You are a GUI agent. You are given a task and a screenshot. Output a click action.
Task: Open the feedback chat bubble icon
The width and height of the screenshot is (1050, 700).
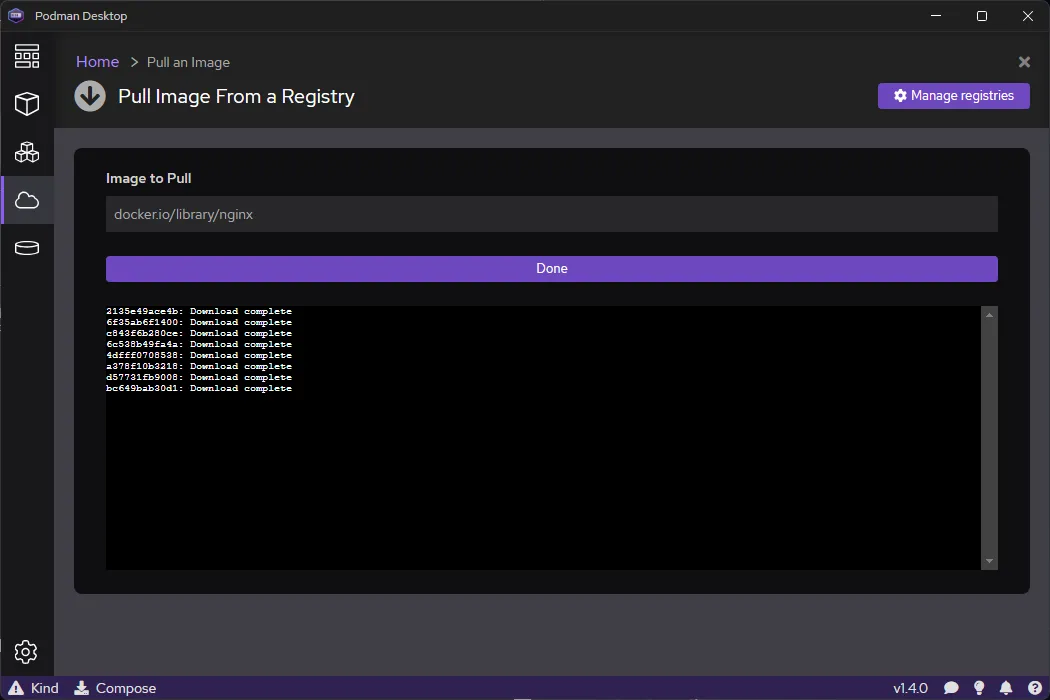point(951,688)
